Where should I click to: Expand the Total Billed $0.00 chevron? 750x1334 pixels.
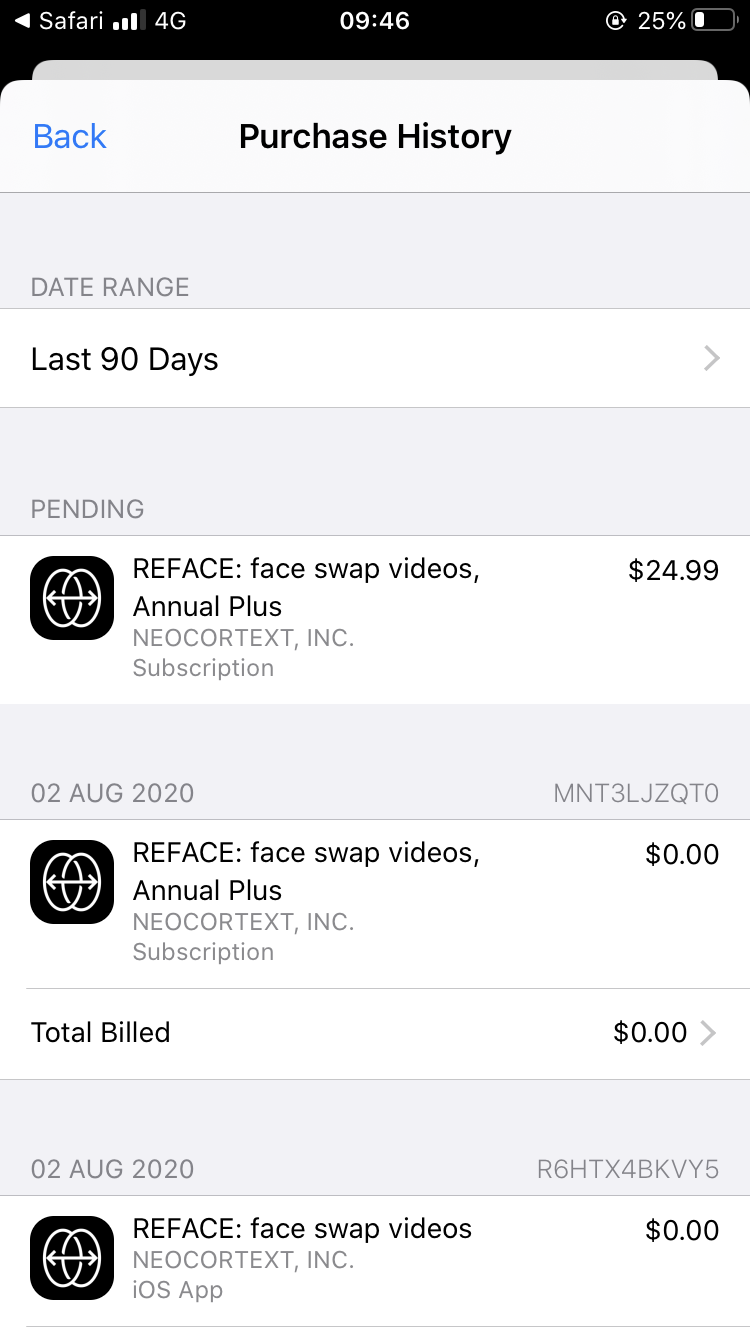[x=708, y=1033]
